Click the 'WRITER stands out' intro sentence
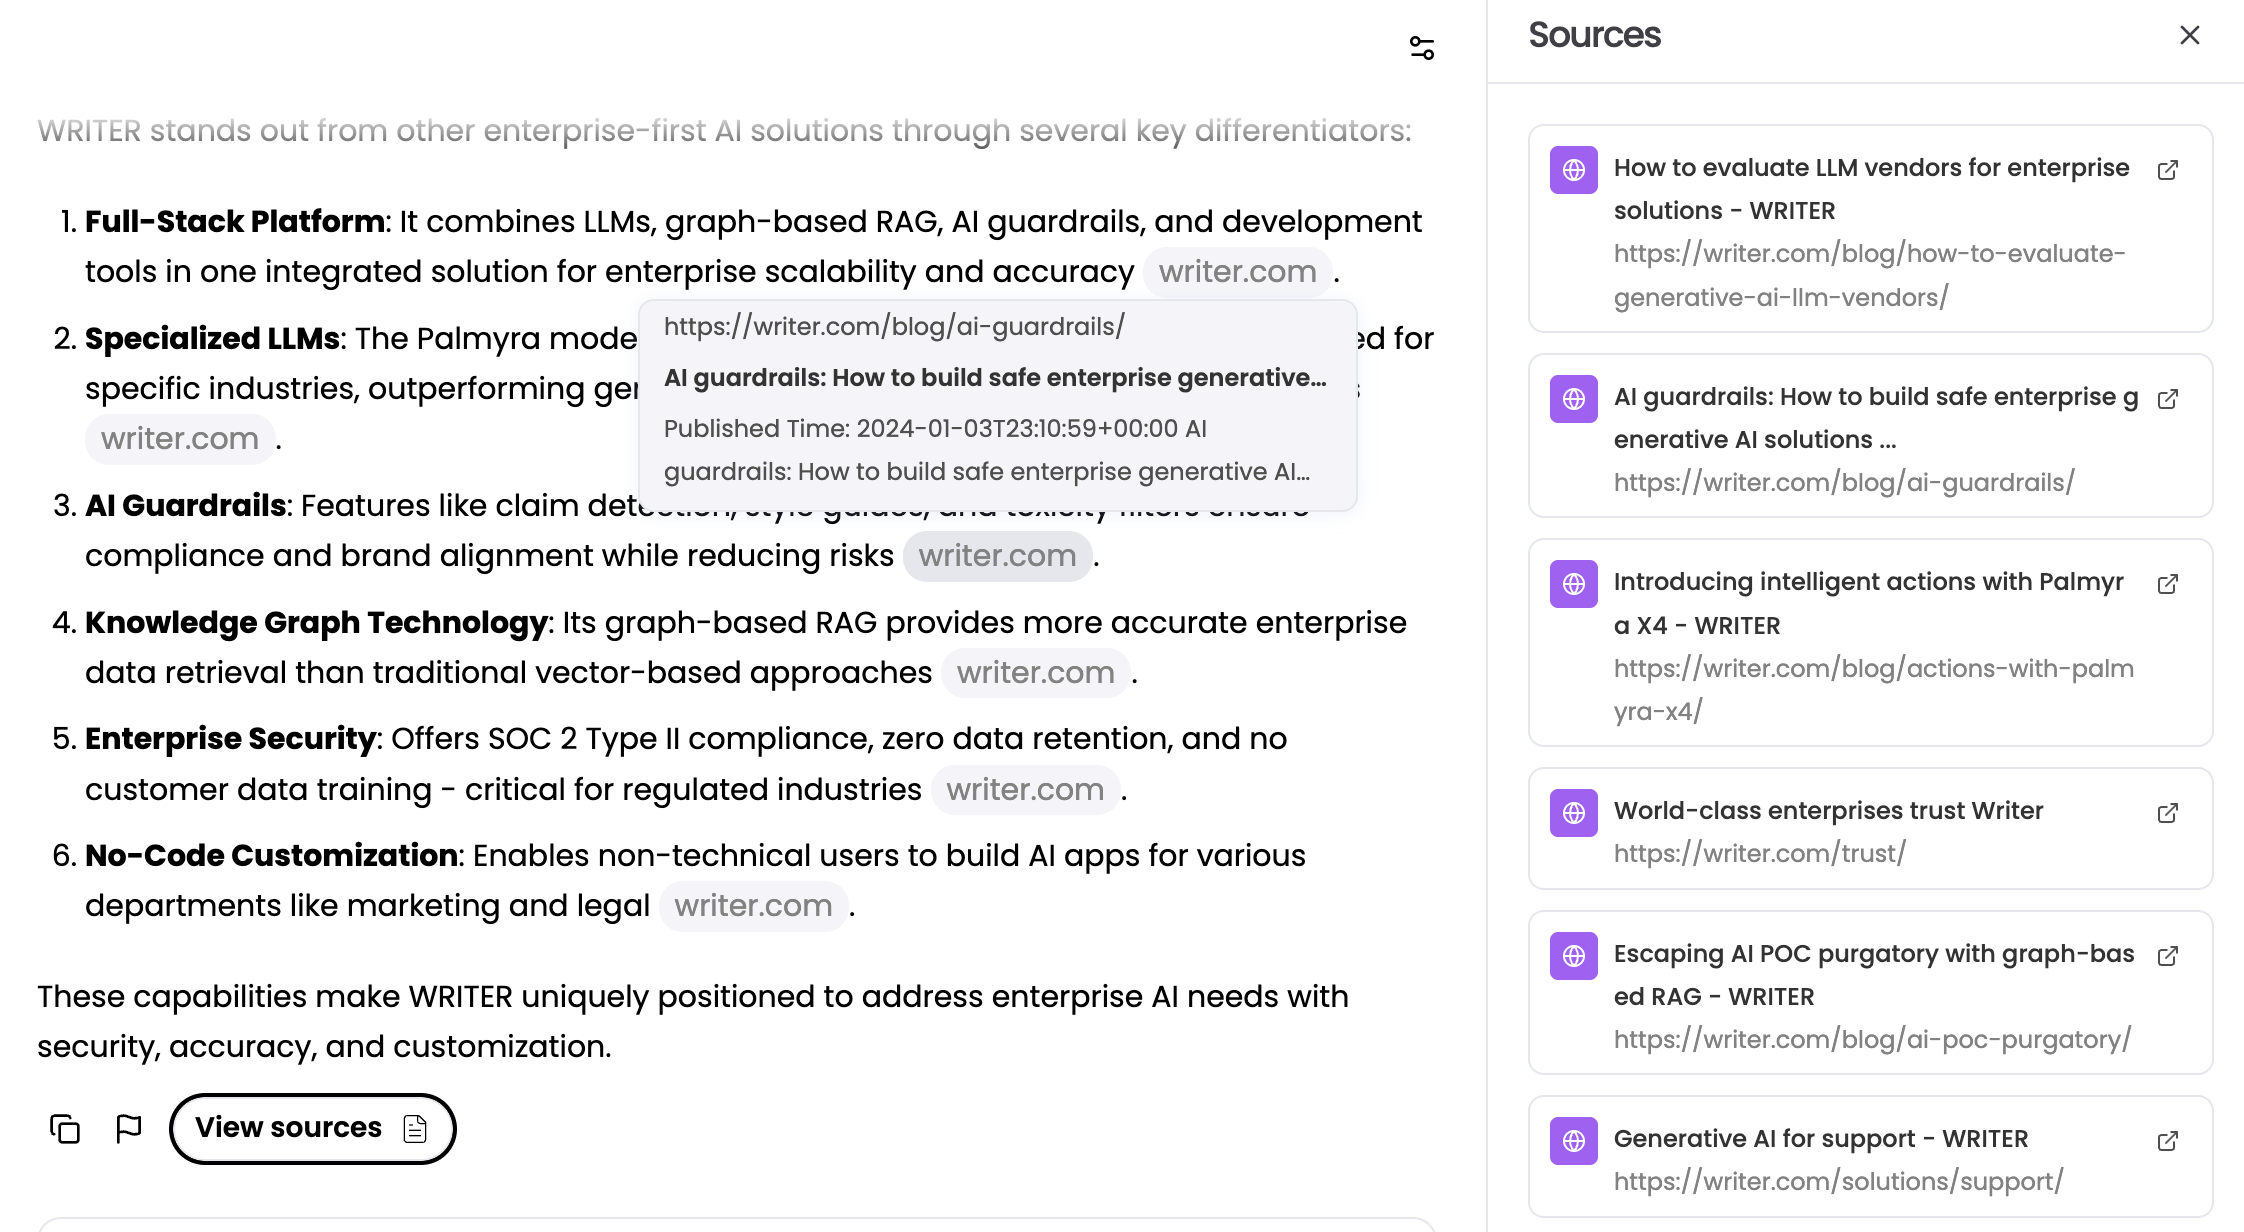This screenshot has width=2244, height=1232. (724, 131)
